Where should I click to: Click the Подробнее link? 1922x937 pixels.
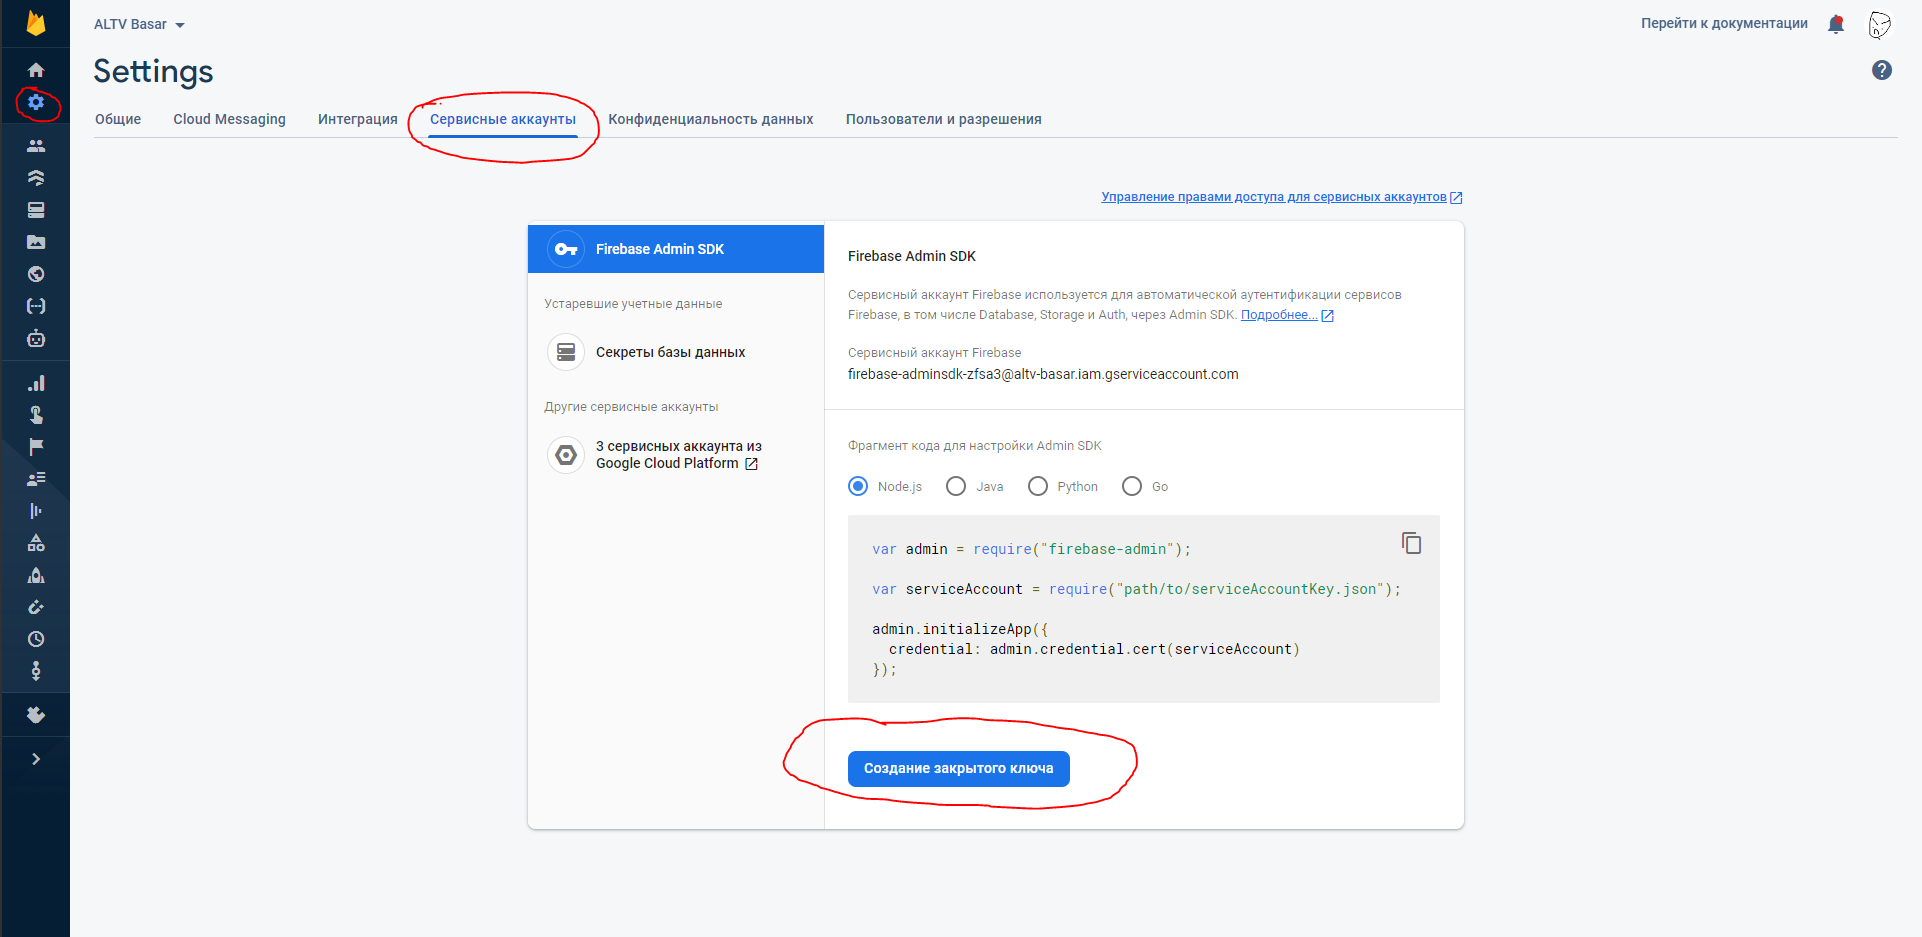click(x=1287, y=315)
